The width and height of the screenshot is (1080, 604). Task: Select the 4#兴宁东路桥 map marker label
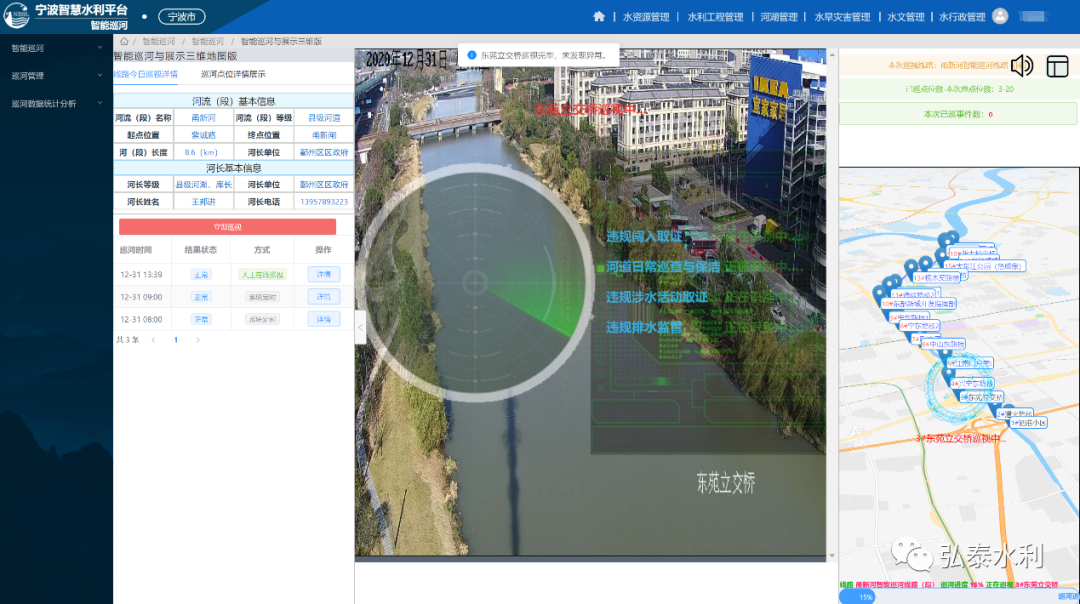click(972, 383)
